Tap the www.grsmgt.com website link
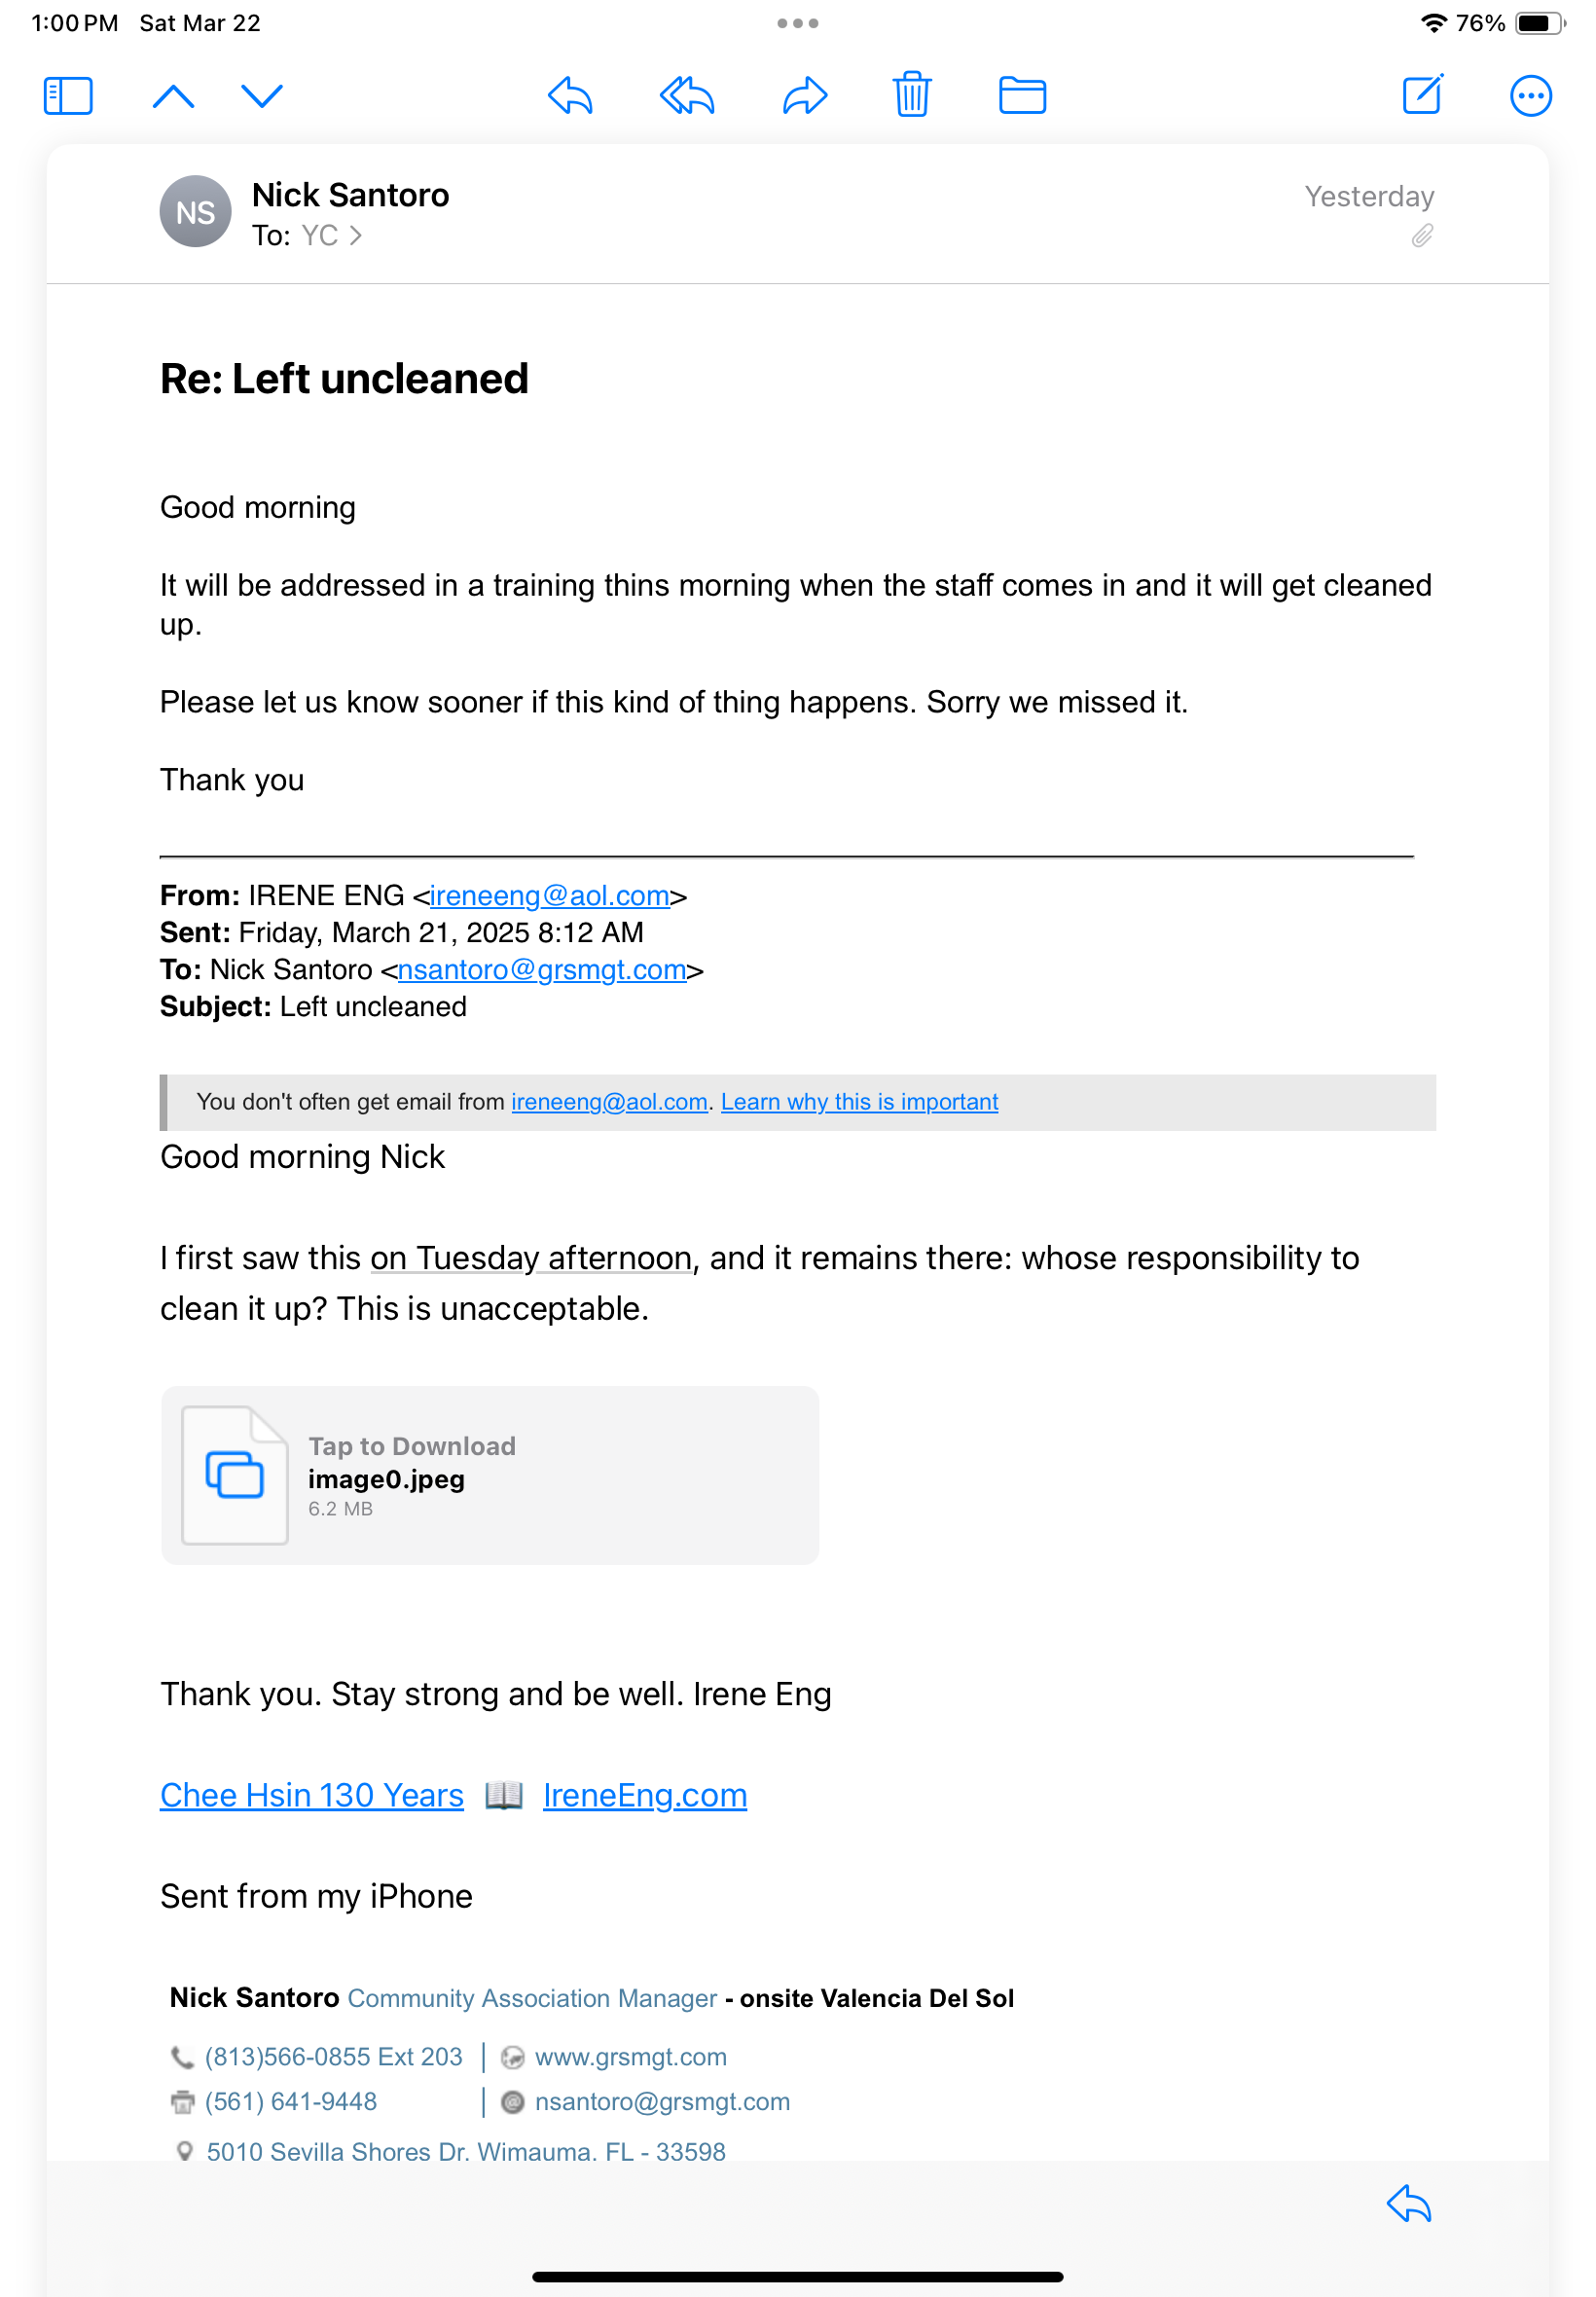Screen dimensions: 1596x2297 (630, 2056)
